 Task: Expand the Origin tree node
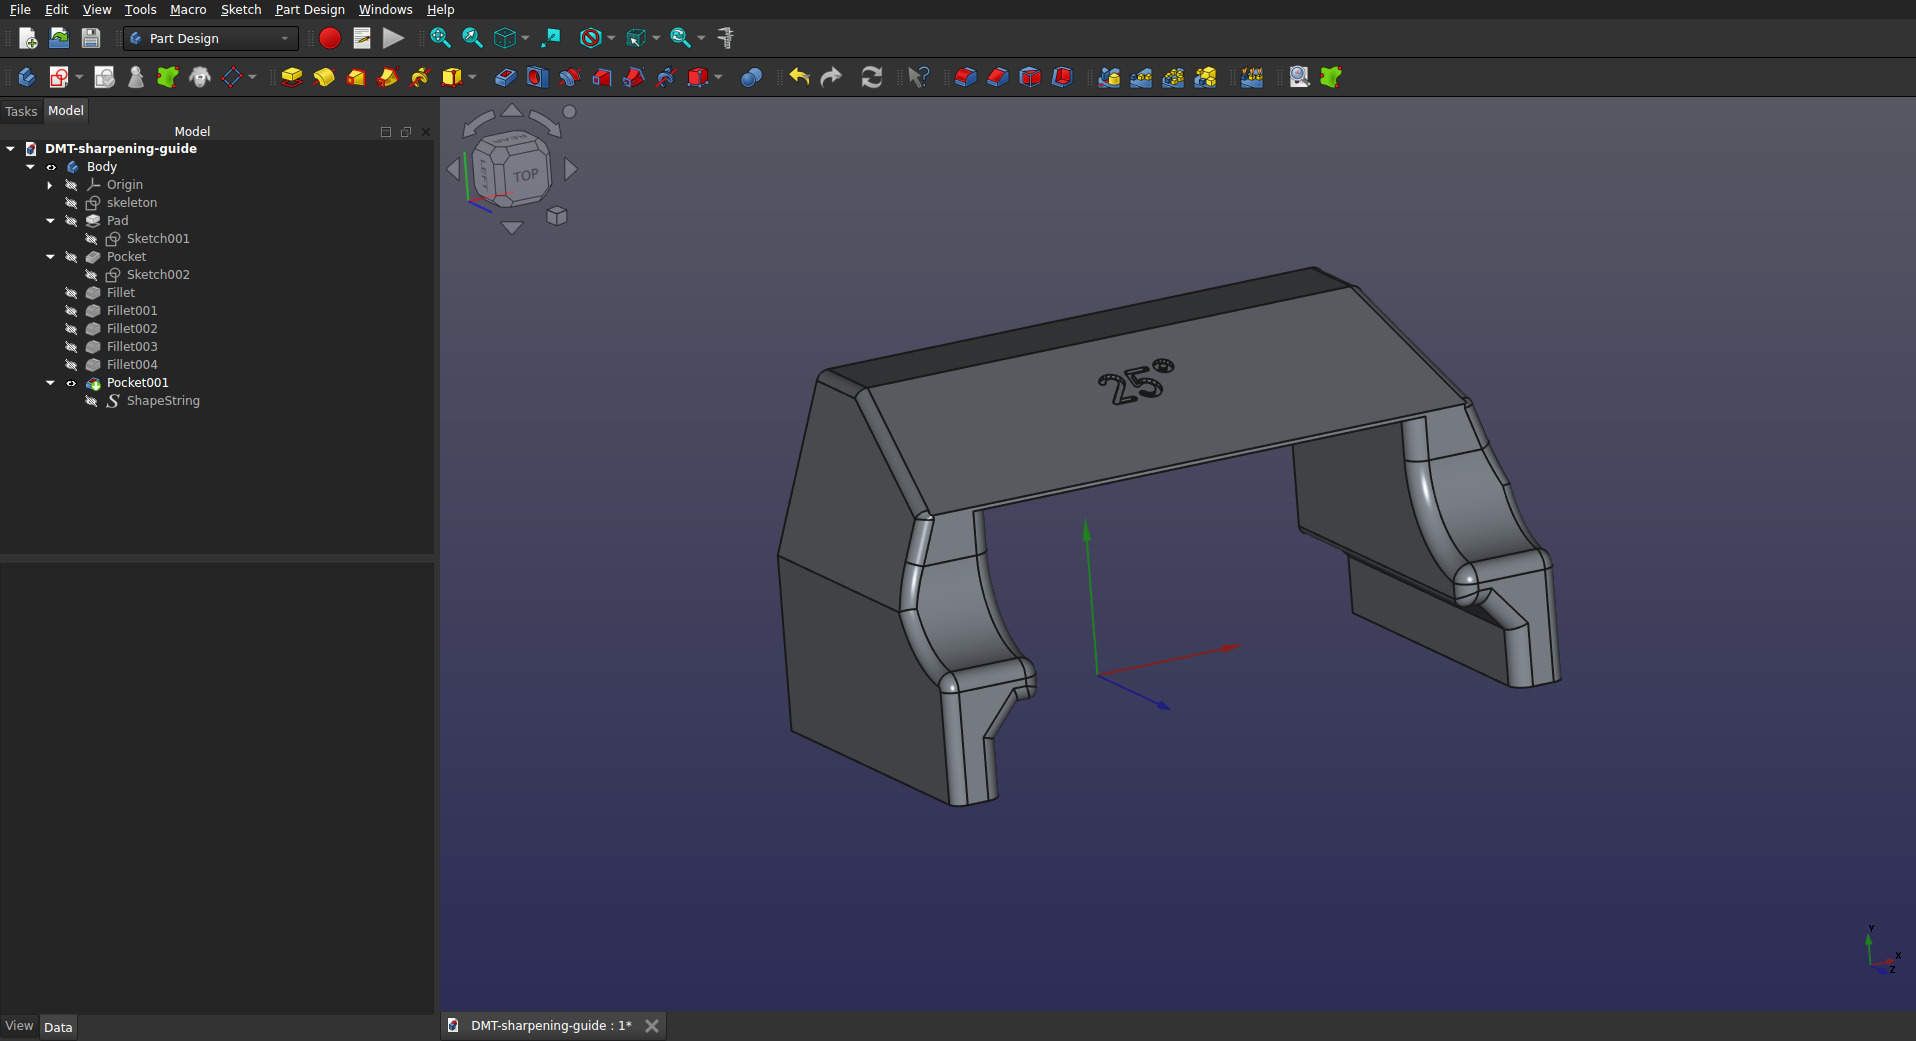(x=50, y=185)
